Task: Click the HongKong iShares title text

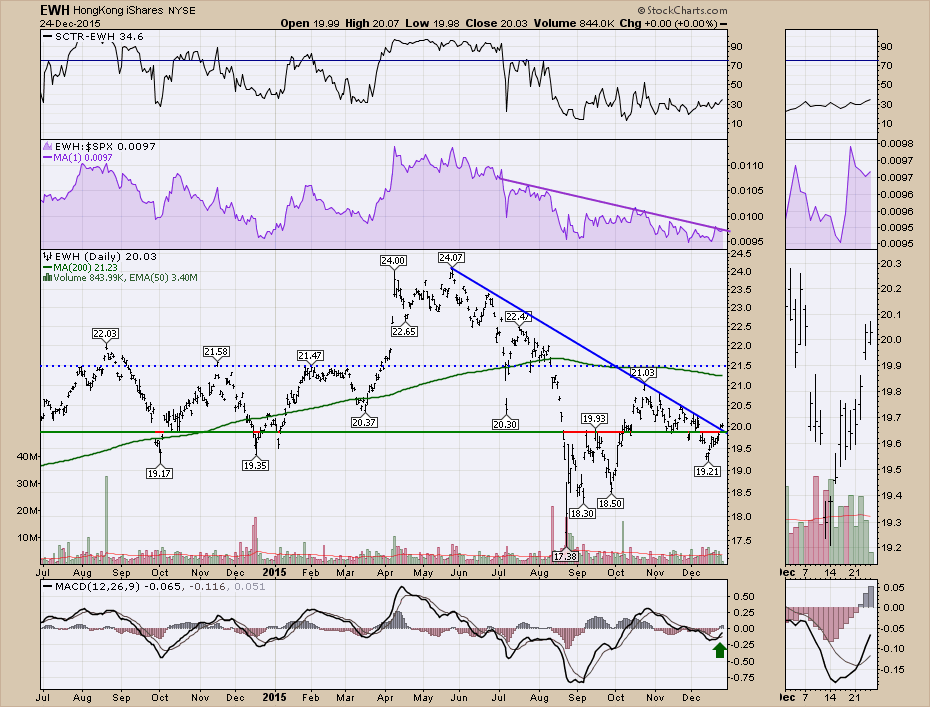Action: click(119, 11)
